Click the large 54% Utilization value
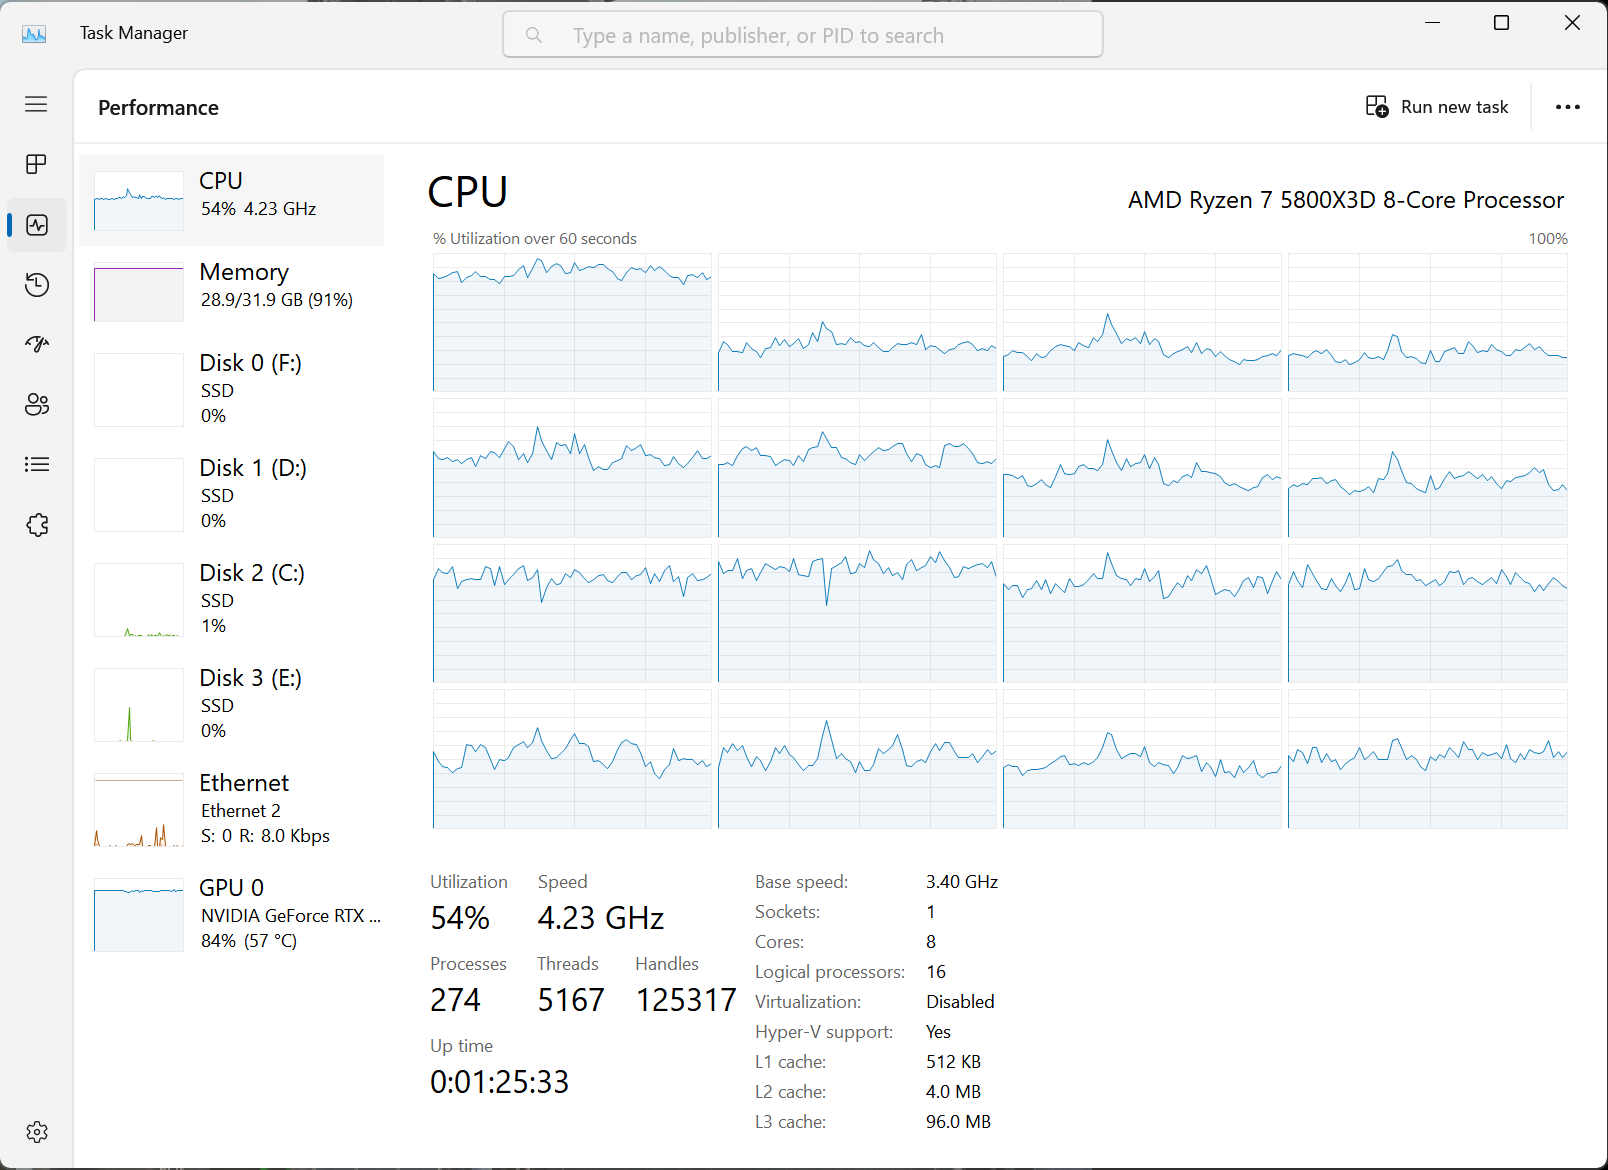This screenshot has width=1608, height=1170. pos(460,918)
